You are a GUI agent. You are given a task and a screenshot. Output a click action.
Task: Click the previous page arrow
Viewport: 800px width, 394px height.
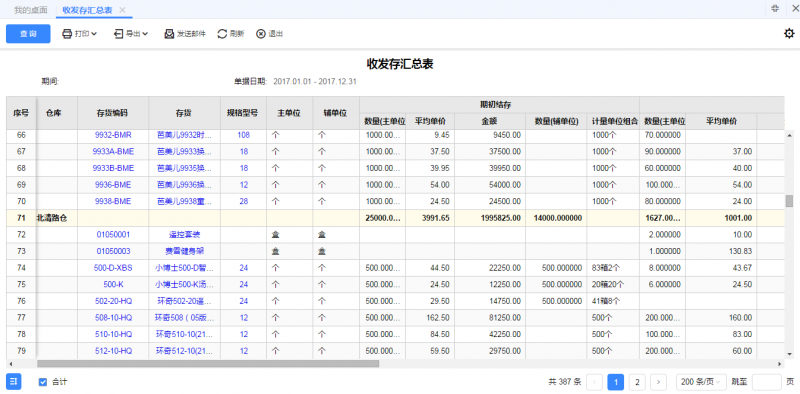(594, 382)
